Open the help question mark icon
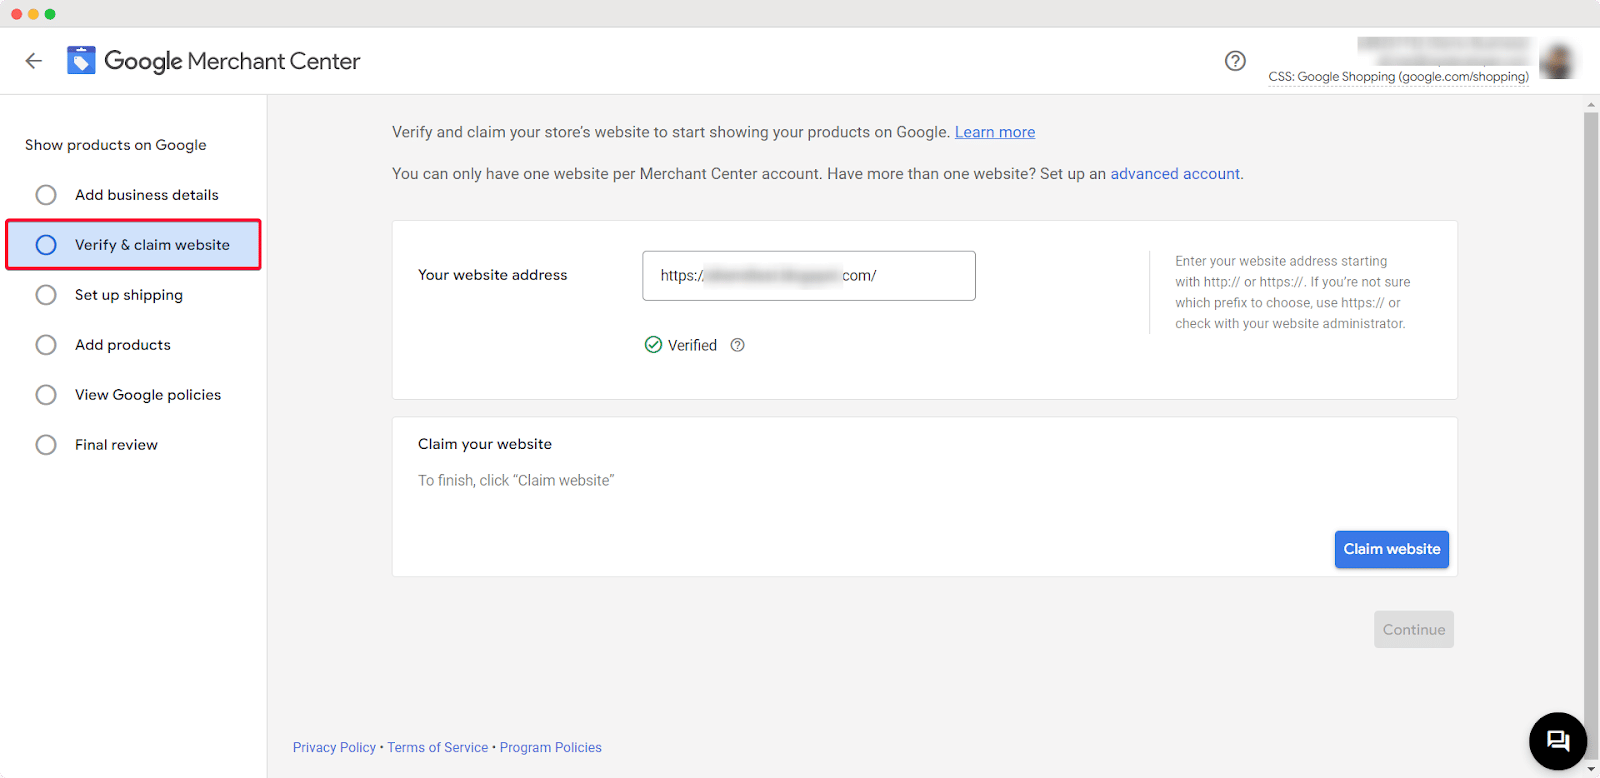1600x778 pixels. (1235, 61)
